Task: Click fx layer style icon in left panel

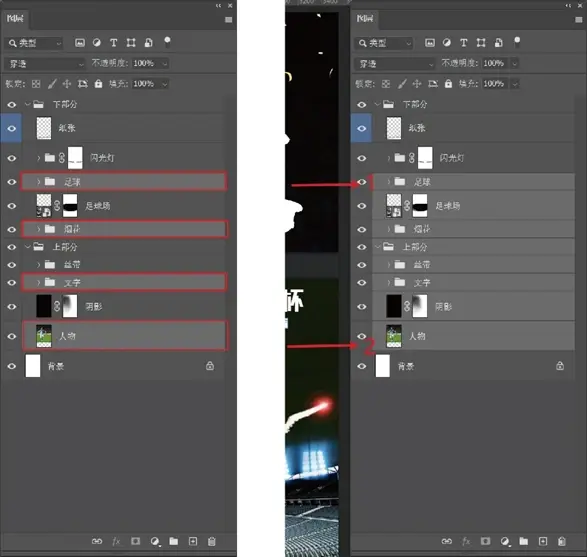Action: (x=116, y=541)
